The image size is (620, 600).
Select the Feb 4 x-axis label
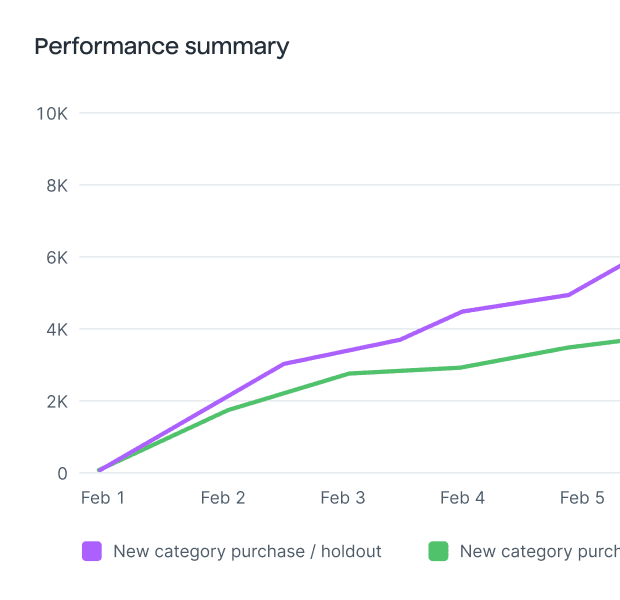click(463, 498)
